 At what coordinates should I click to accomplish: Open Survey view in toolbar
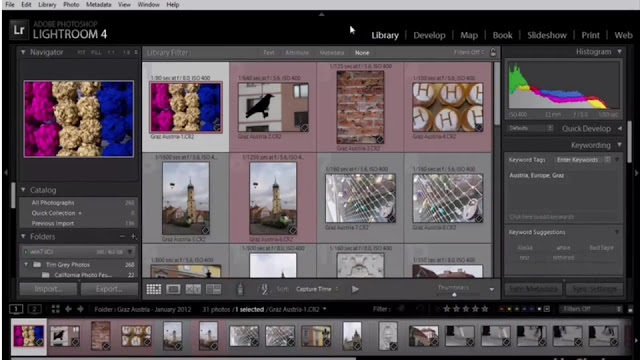pos(213,289)
